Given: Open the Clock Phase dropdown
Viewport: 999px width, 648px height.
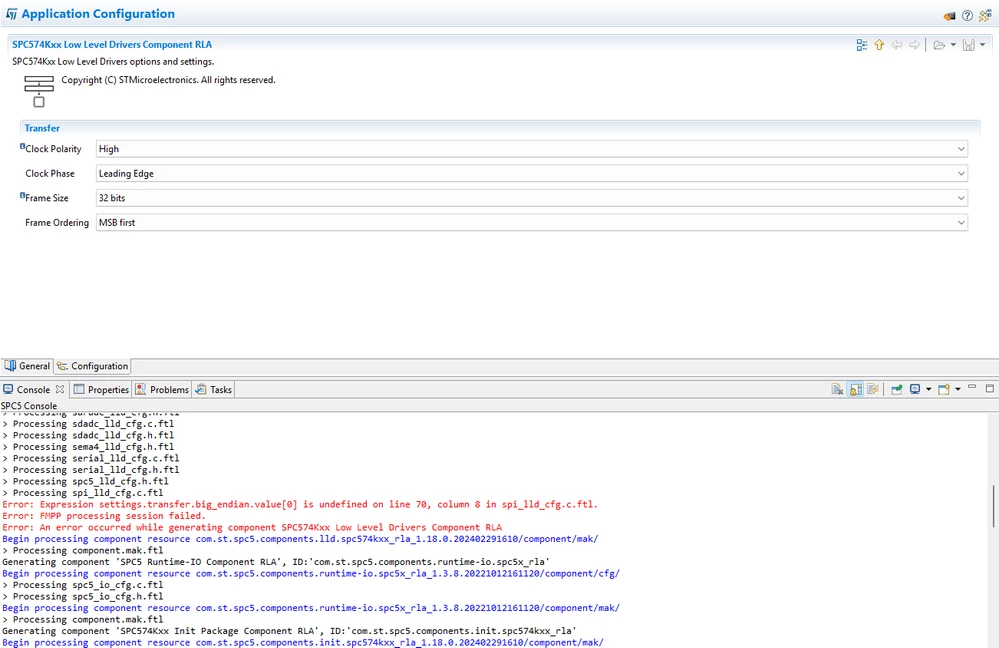Looking at the screenshot, I should pos(531,173).
